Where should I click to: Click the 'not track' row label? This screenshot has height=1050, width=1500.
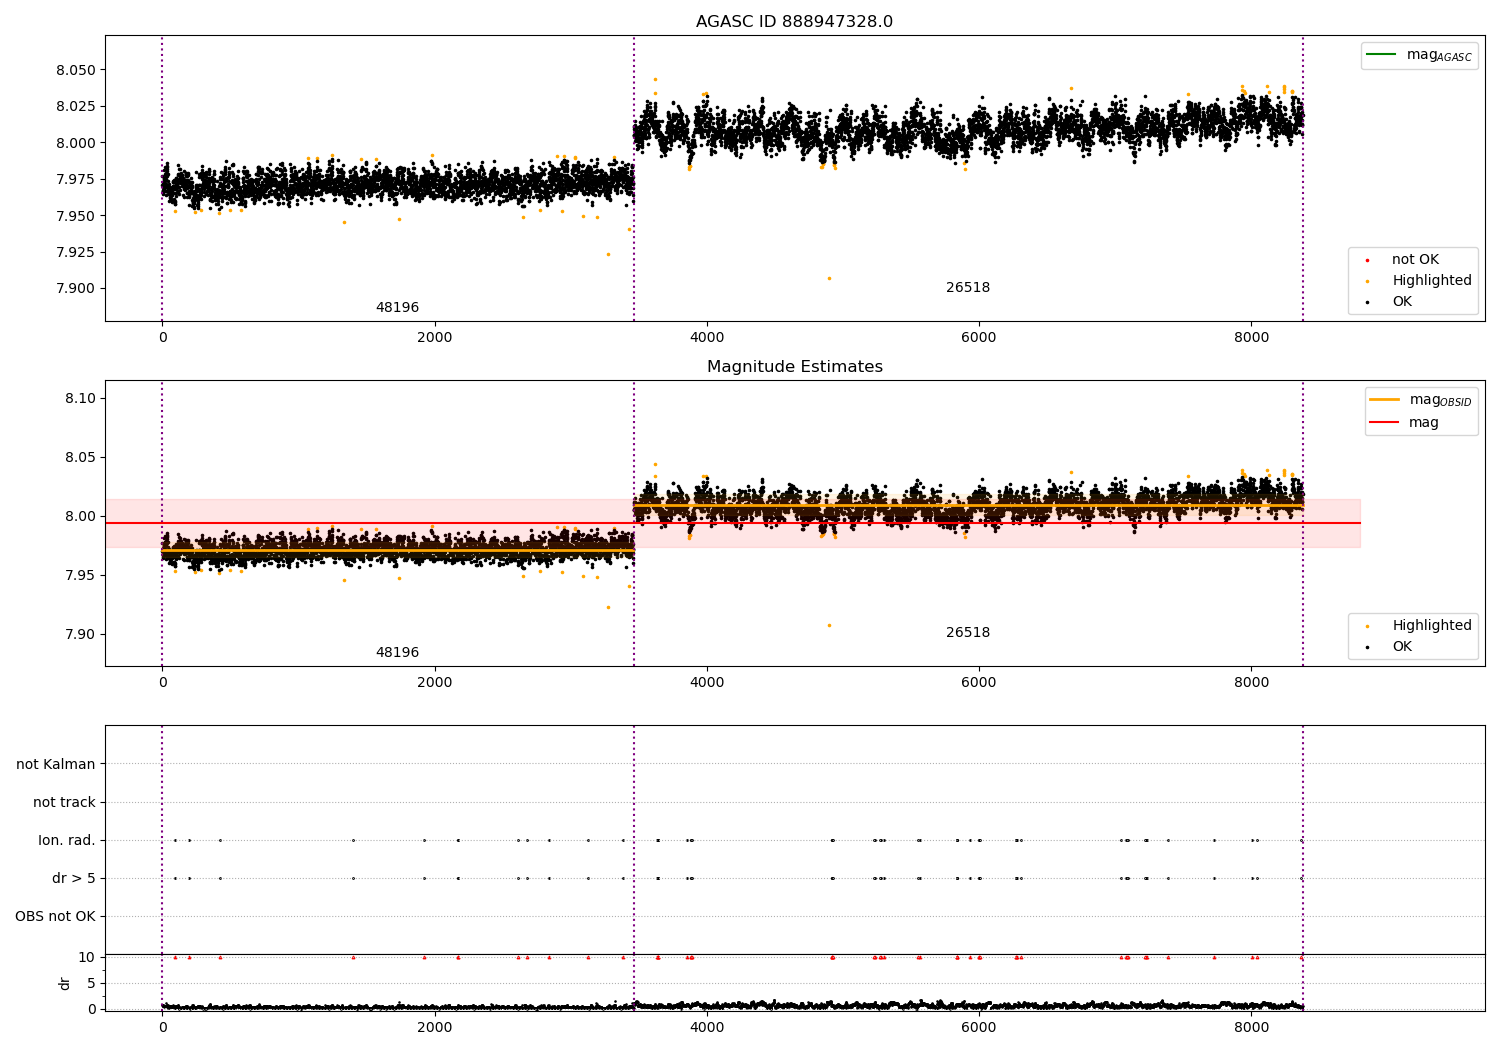64,803
